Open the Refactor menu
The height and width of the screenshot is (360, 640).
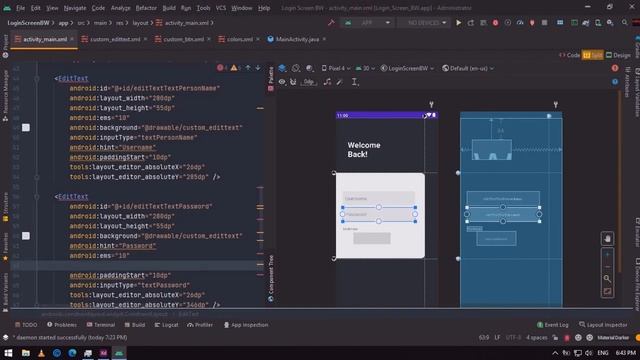click(x=146, y=8)
